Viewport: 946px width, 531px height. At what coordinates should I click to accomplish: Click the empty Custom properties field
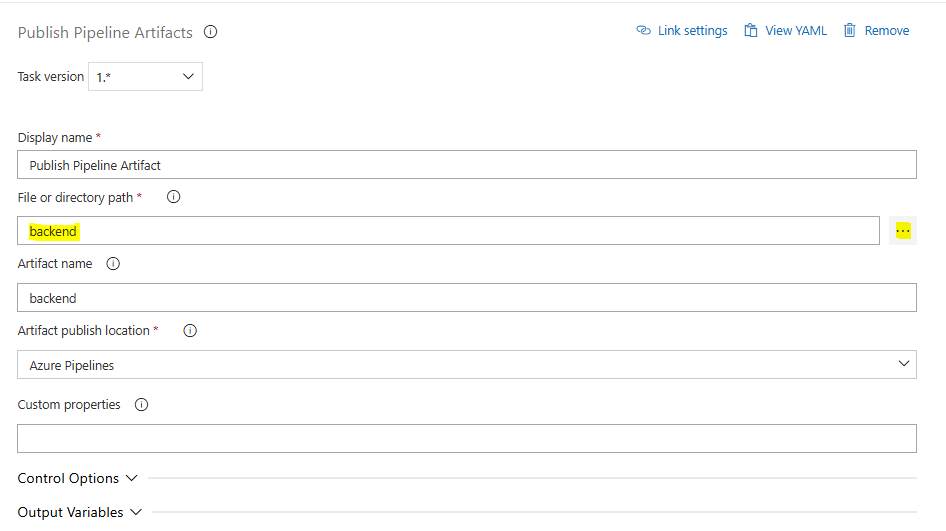[x=467, y=438]
